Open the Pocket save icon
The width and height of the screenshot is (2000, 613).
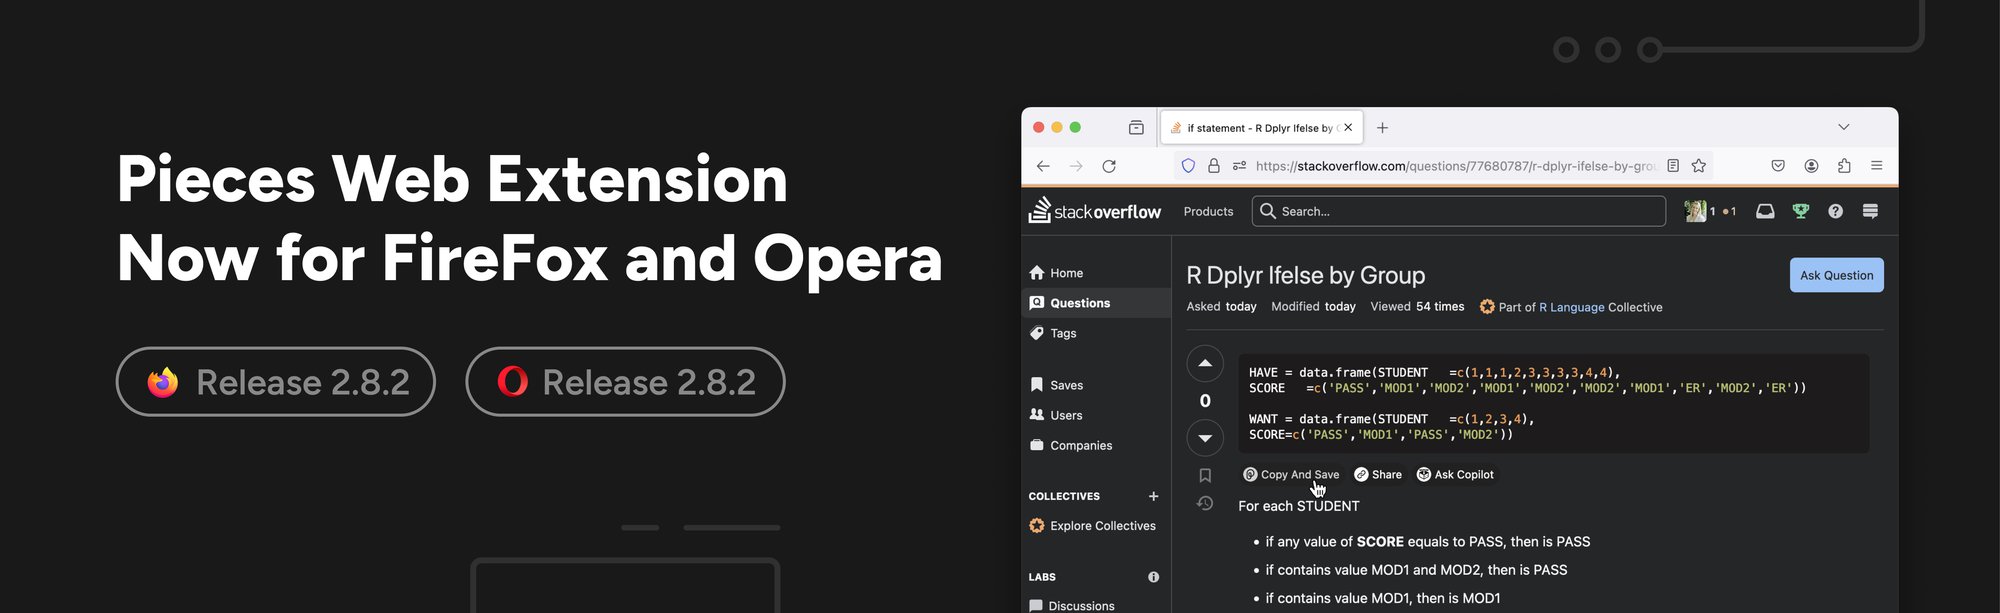1778,166
